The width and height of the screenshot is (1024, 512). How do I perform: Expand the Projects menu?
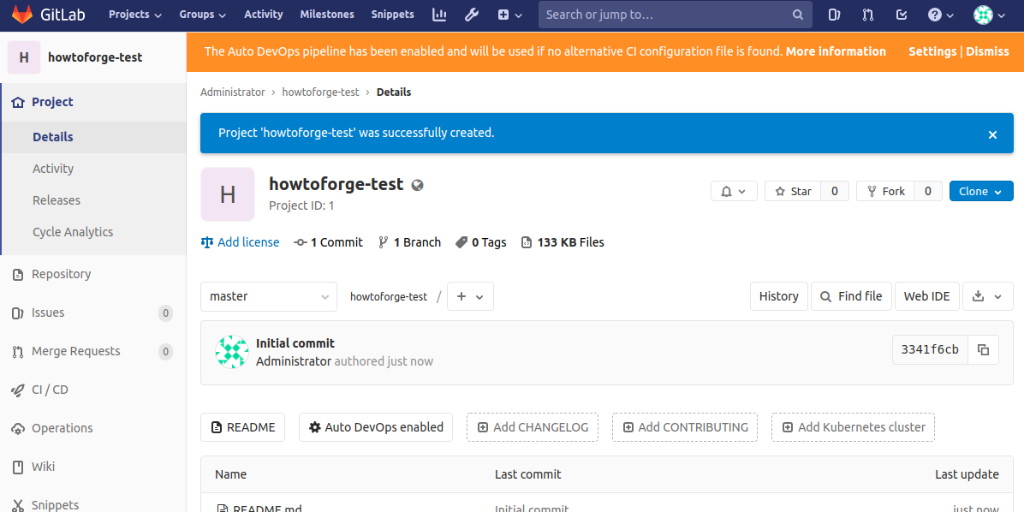135,14
